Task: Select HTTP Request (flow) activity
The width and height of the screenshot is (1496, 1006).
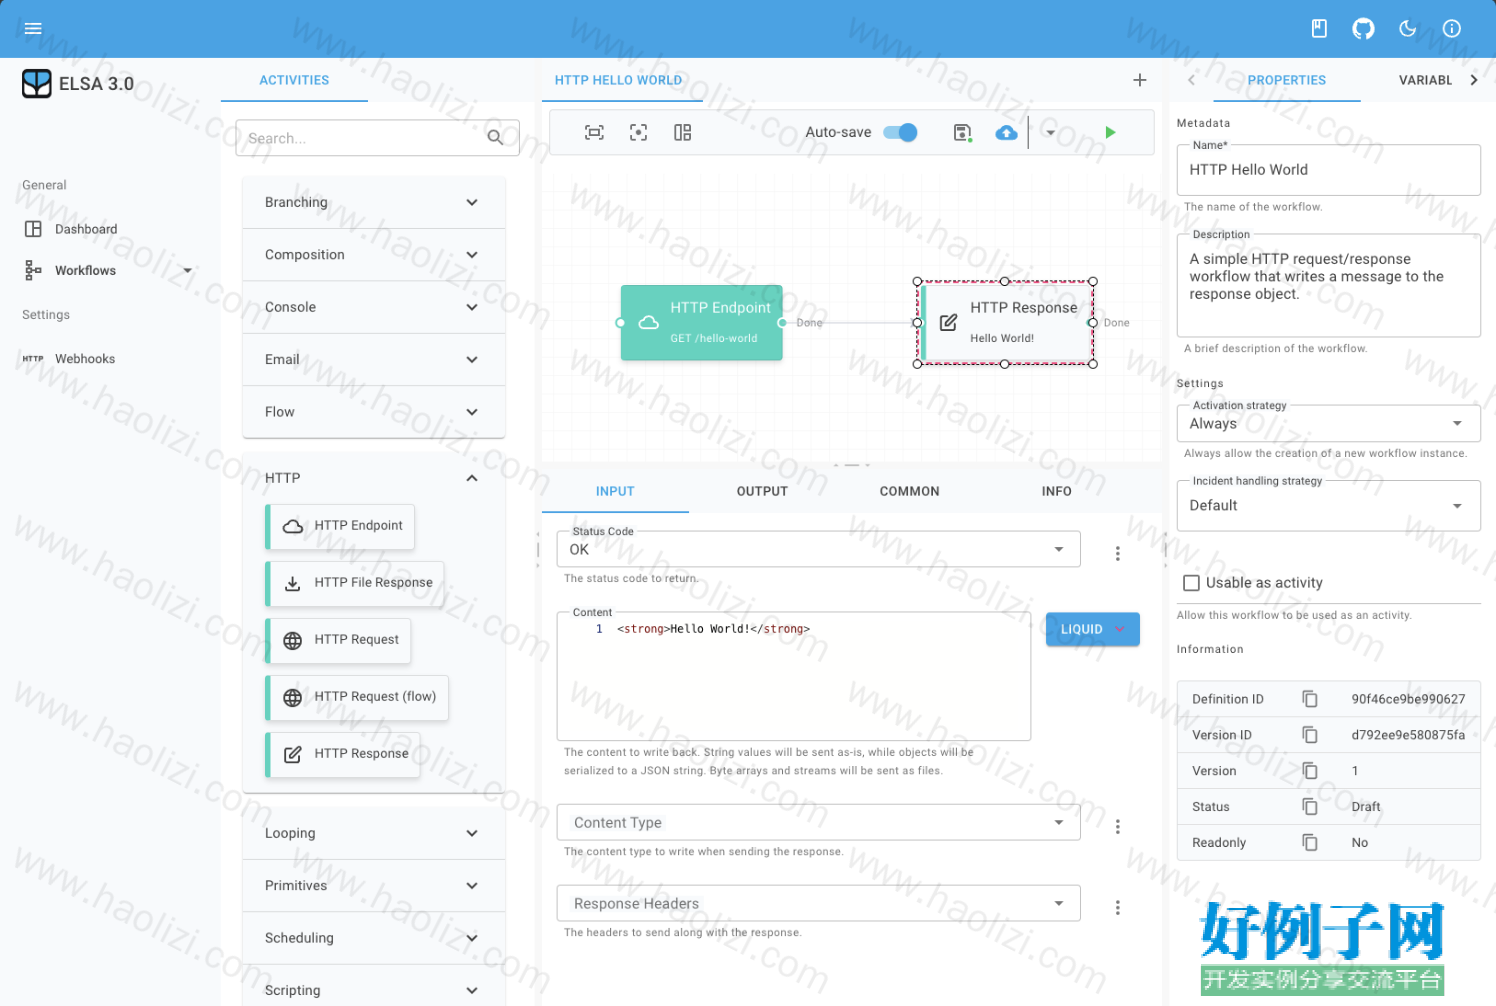Action: [x=358, y=697]
